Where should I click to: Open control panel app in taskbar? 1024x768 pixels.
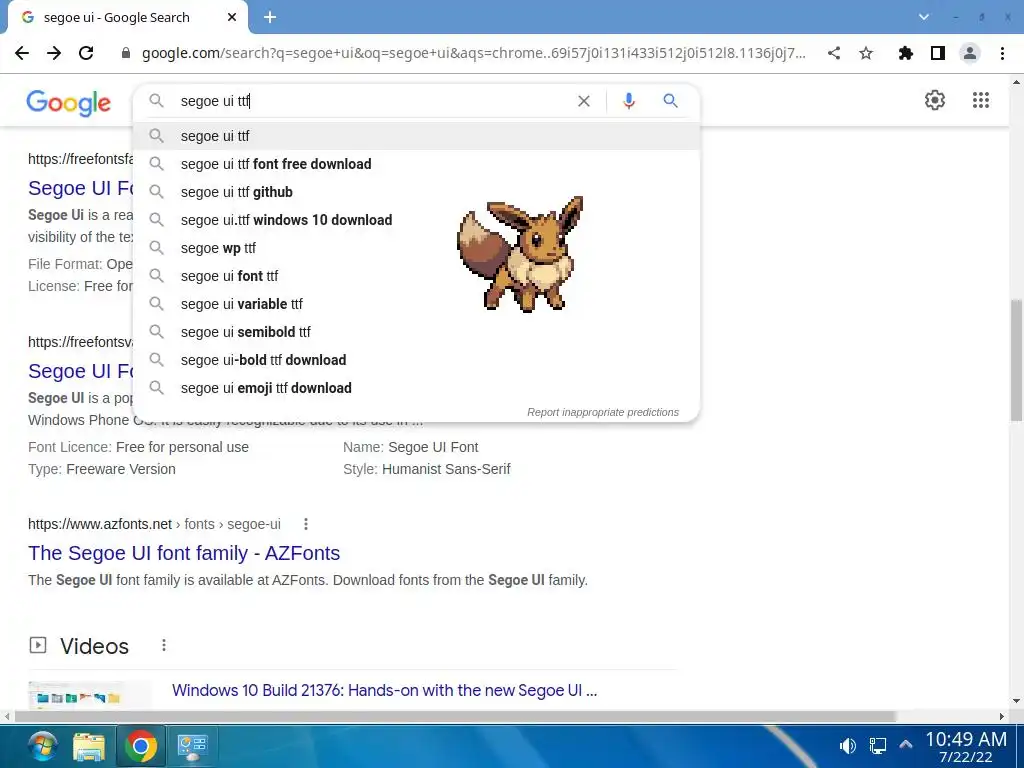point(192,746)
